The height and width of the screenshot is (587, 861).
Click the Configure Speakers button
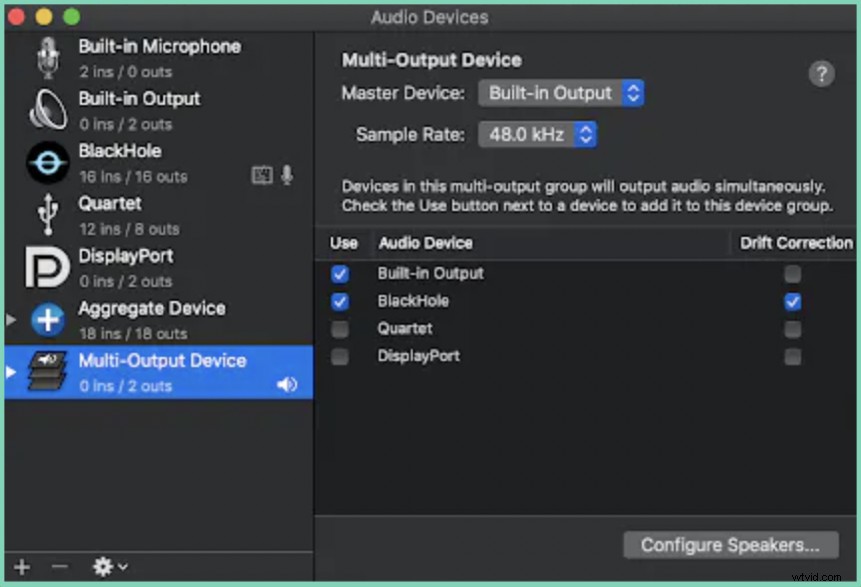coord(731,545)
